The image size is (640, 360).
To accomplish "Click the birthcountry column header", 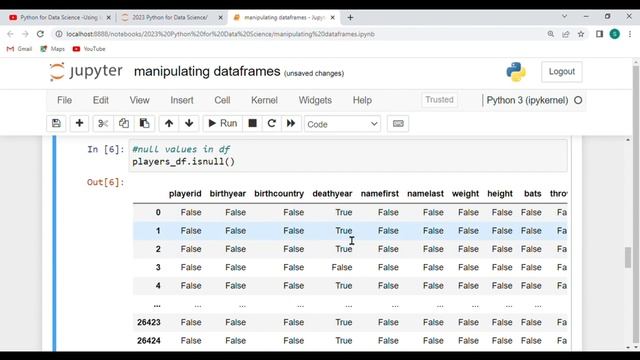I will 279,194.
